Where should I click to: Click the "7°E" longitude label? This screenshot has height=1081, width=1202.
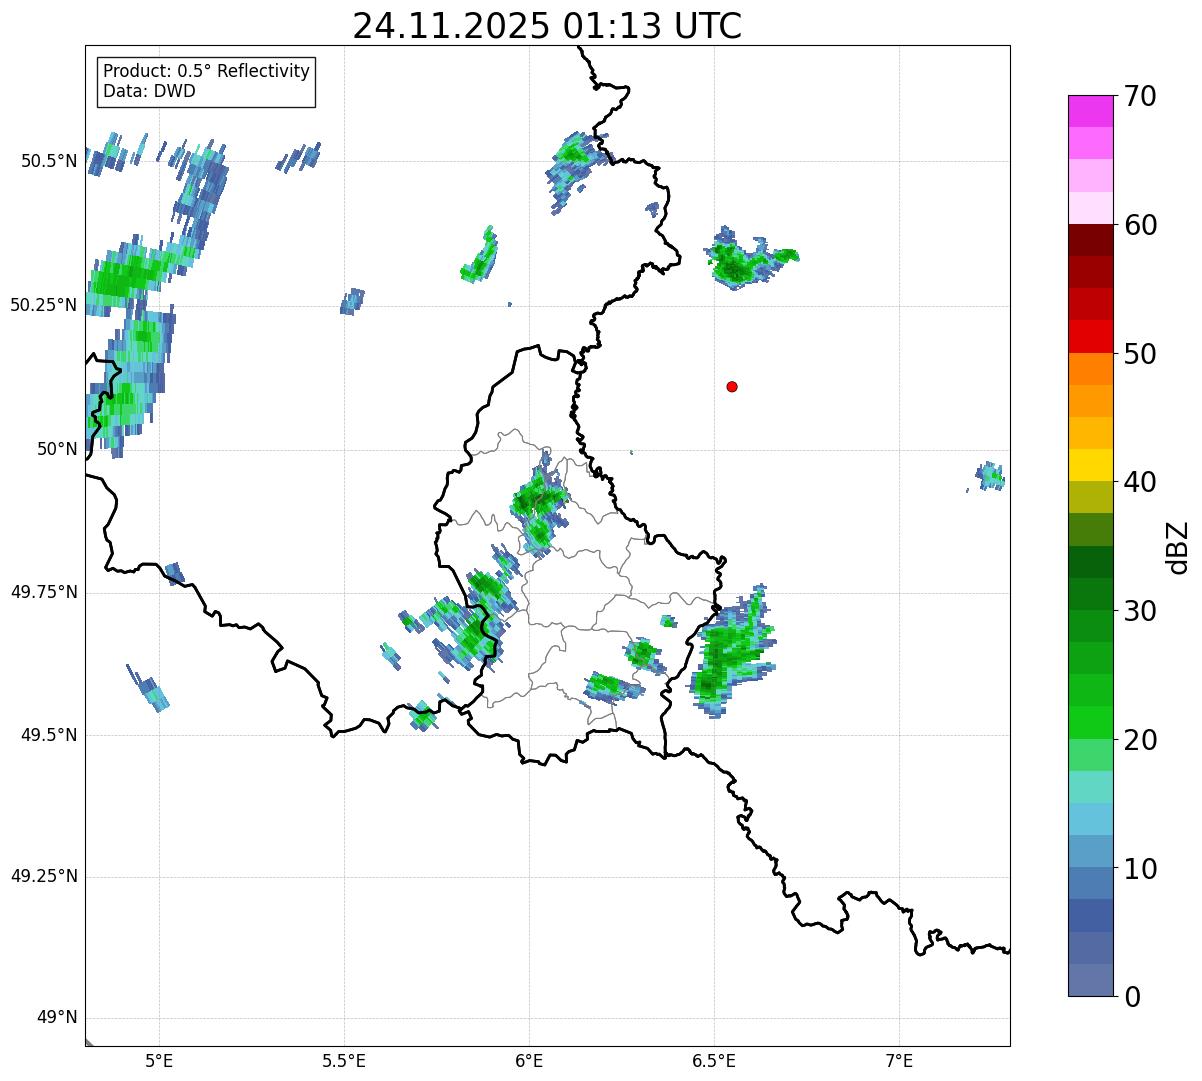899,1060
